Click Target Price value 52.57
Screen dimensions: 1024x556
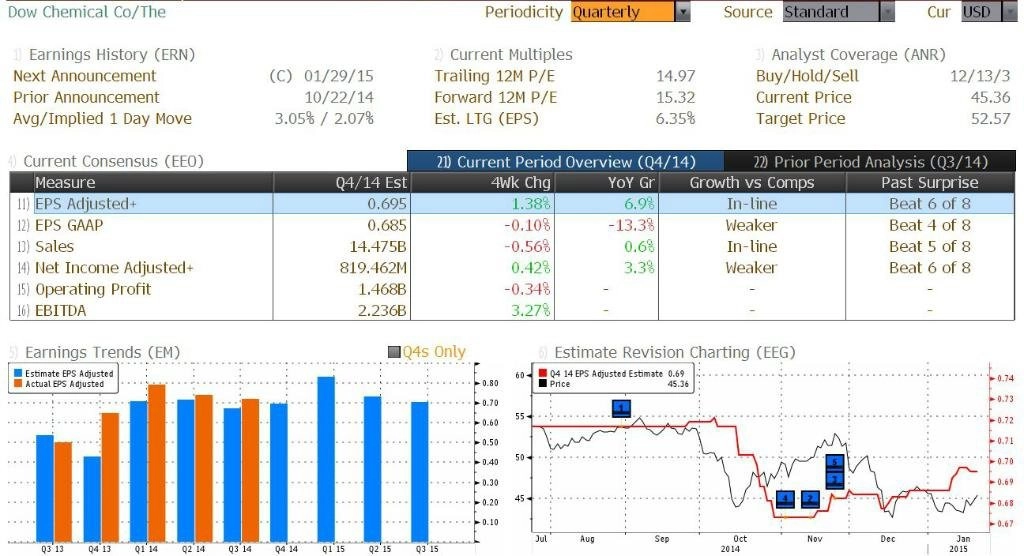[x=990, y=118]
